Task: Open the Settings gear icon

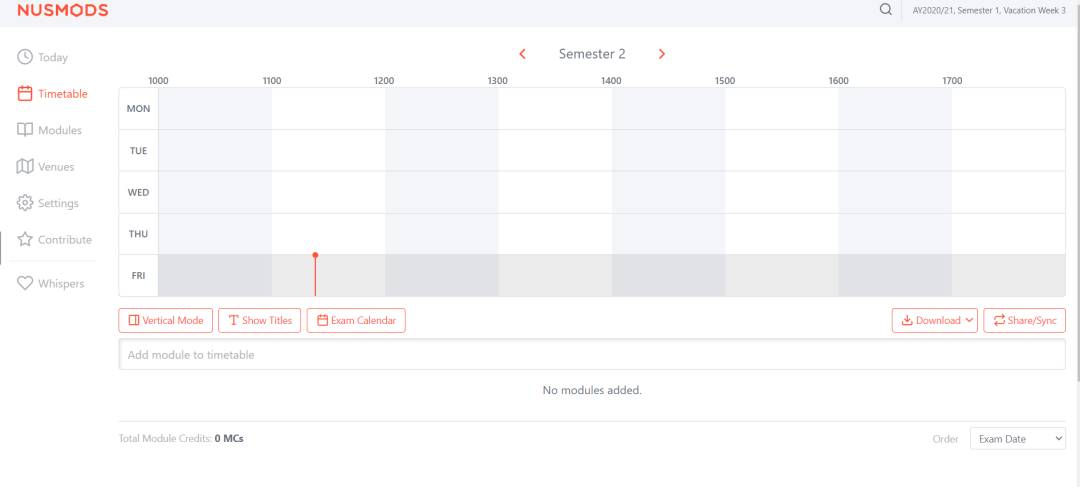Action: pyautogui.click(x=25, y=203)
